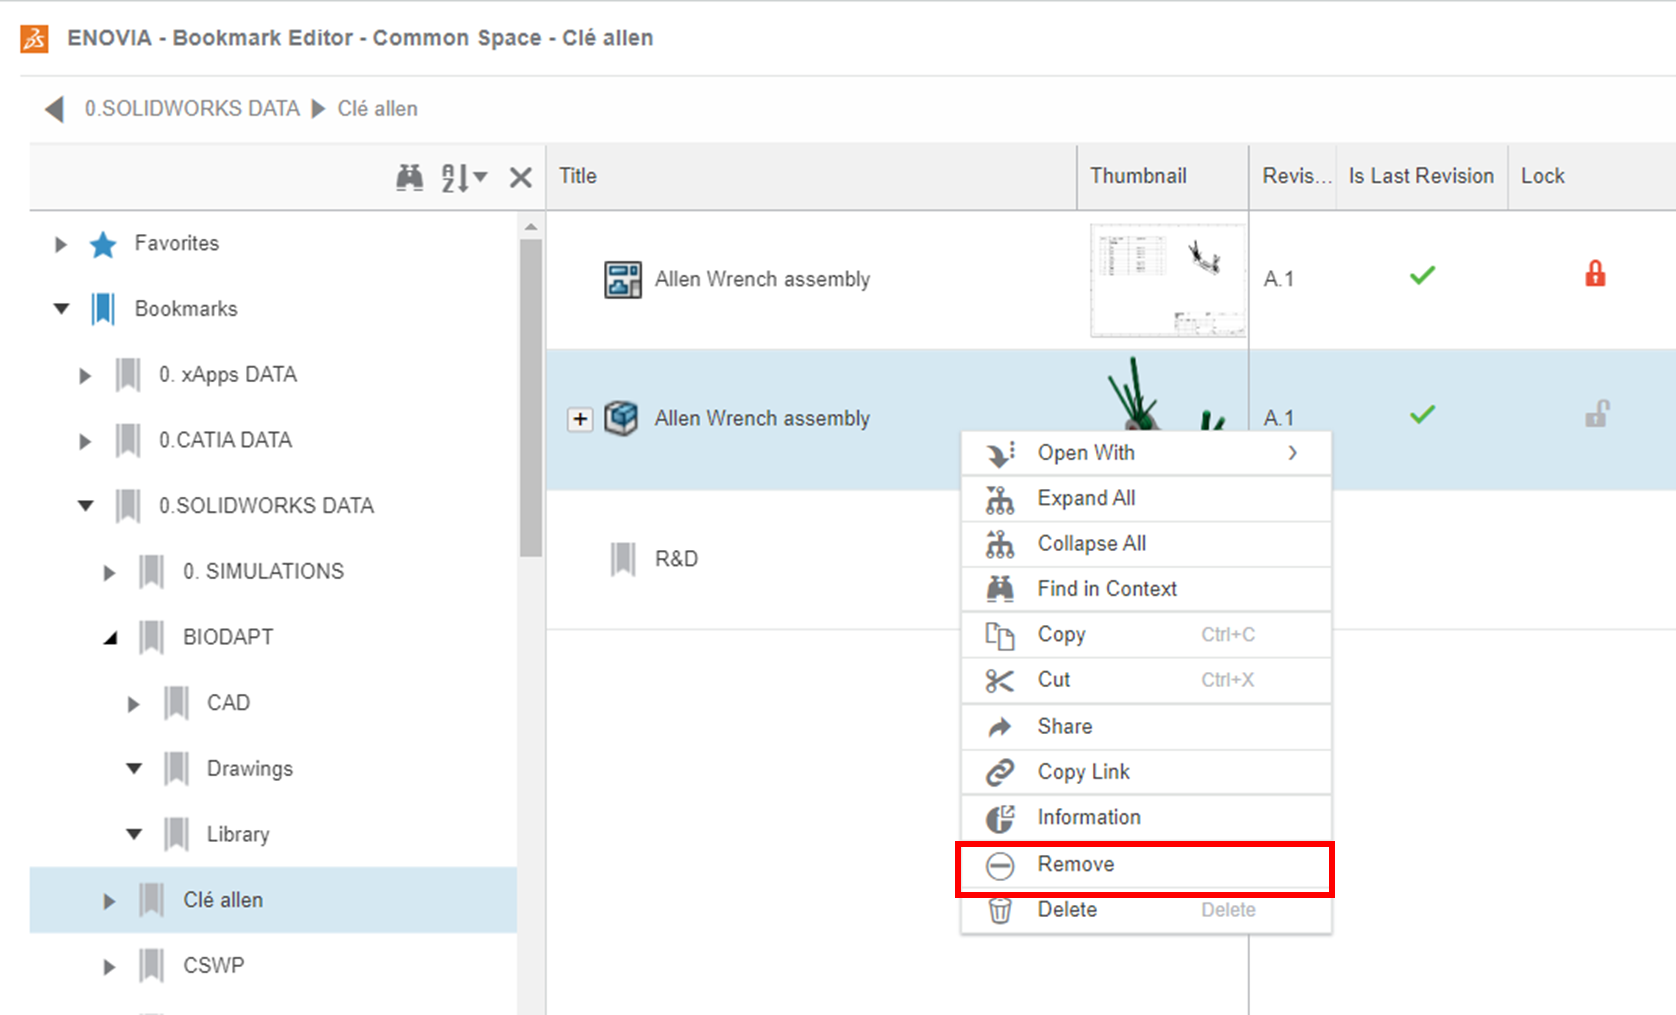The width and height of the screenshot is (1676, 1015).
Task: Close the bookmark tree panel
Action: (520, 178)
